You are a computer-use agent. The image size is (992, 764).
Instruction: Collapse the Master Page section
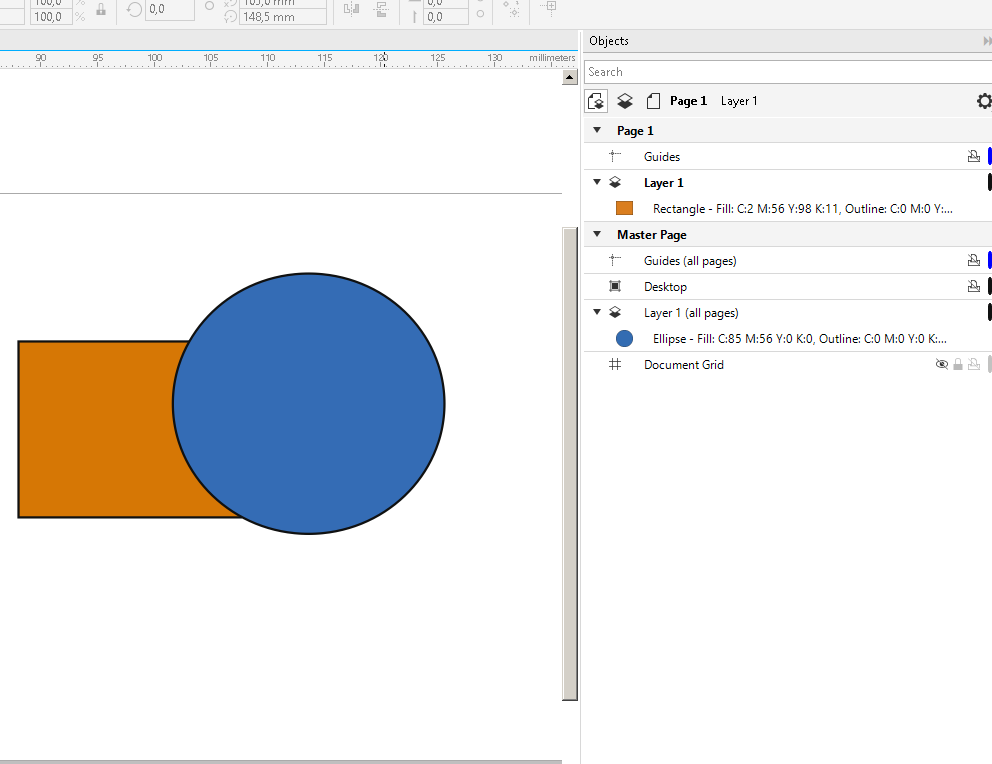(597, 235)
